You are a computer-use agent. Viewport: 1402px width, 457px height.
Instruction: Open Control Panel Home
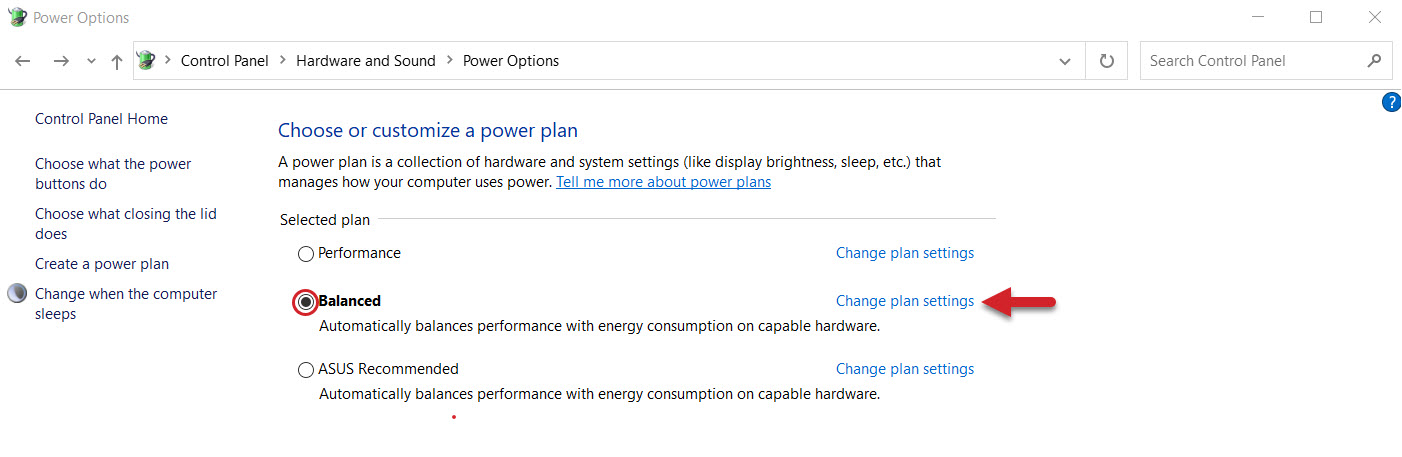point(101,119)
